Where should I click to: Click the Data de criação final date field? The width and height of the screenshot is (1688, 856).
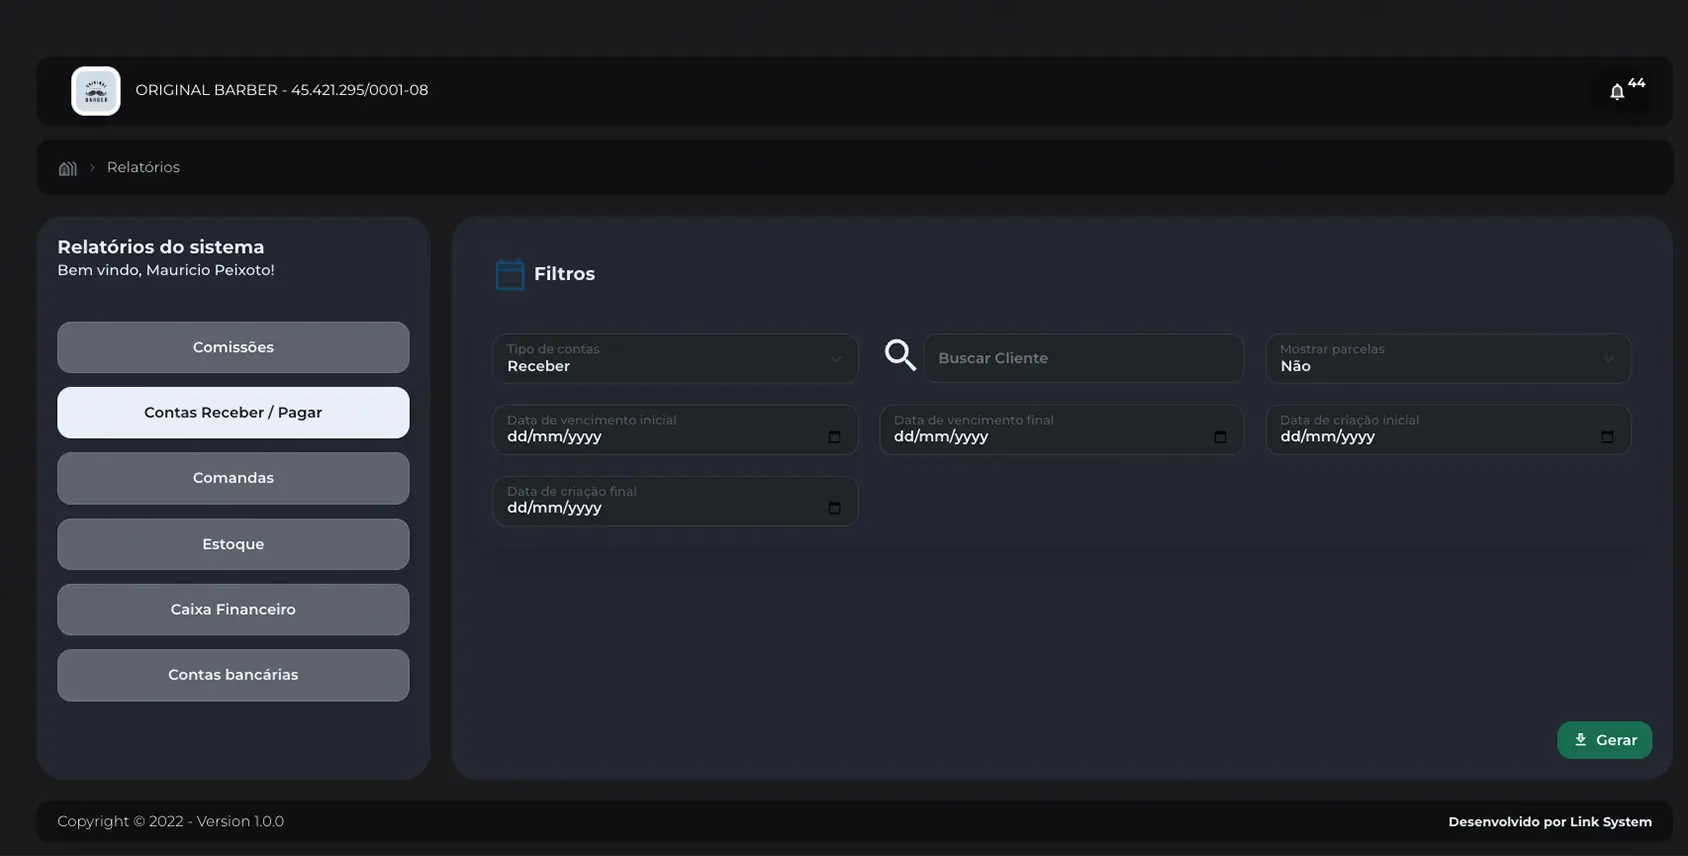tap(675, 501)
